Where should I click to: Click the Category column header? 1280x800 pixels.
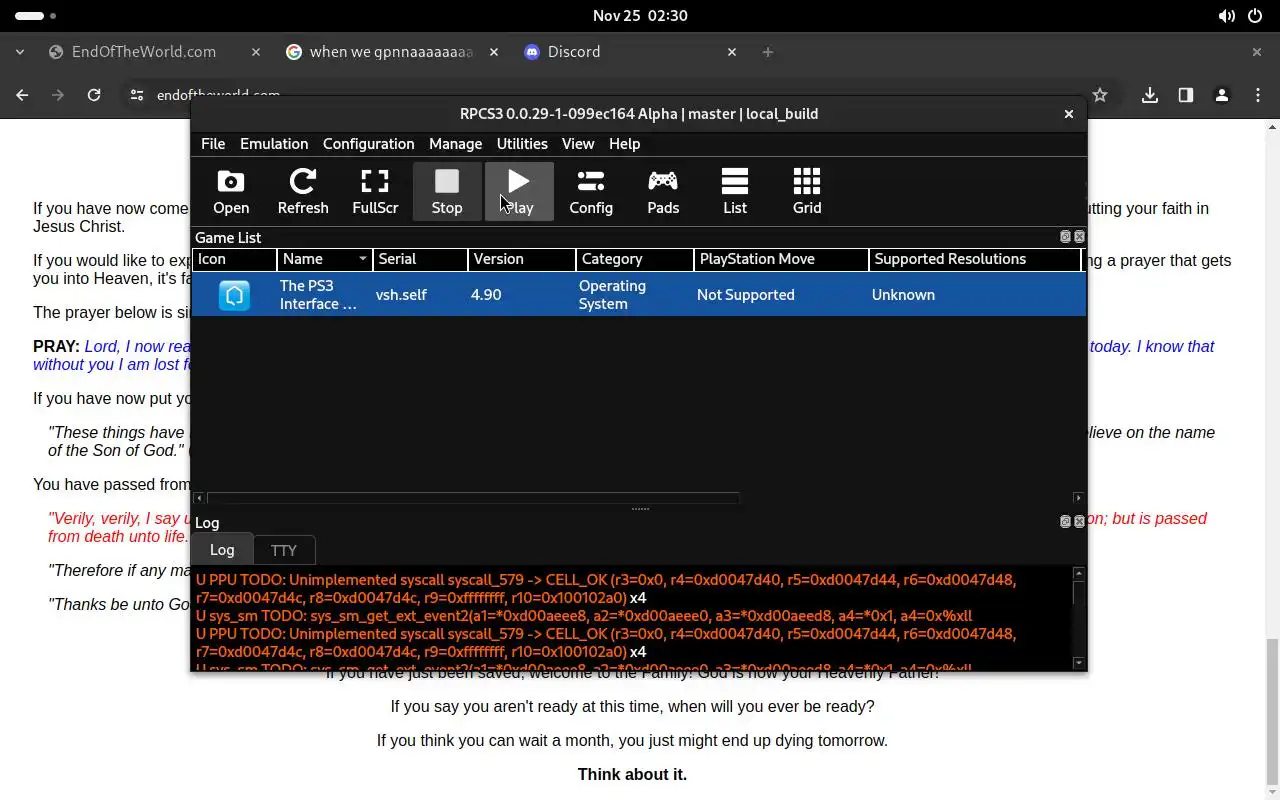(635, 259)
